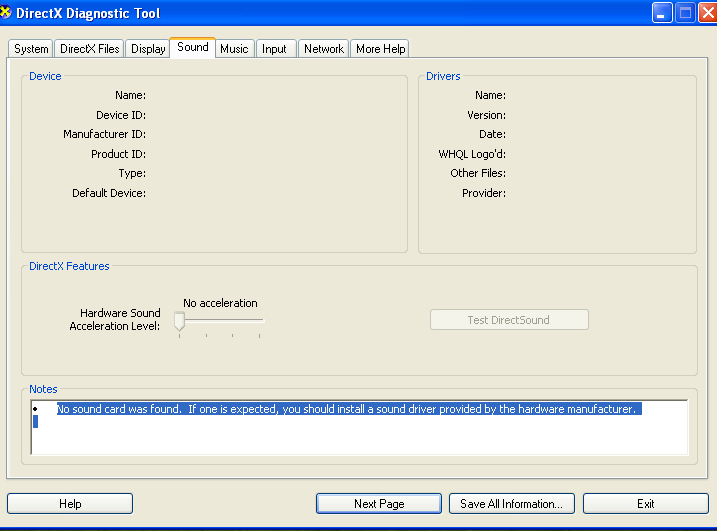
Task: Click the 'Device ID:' label
Action: pyautogui.click(x=121, y=115)
